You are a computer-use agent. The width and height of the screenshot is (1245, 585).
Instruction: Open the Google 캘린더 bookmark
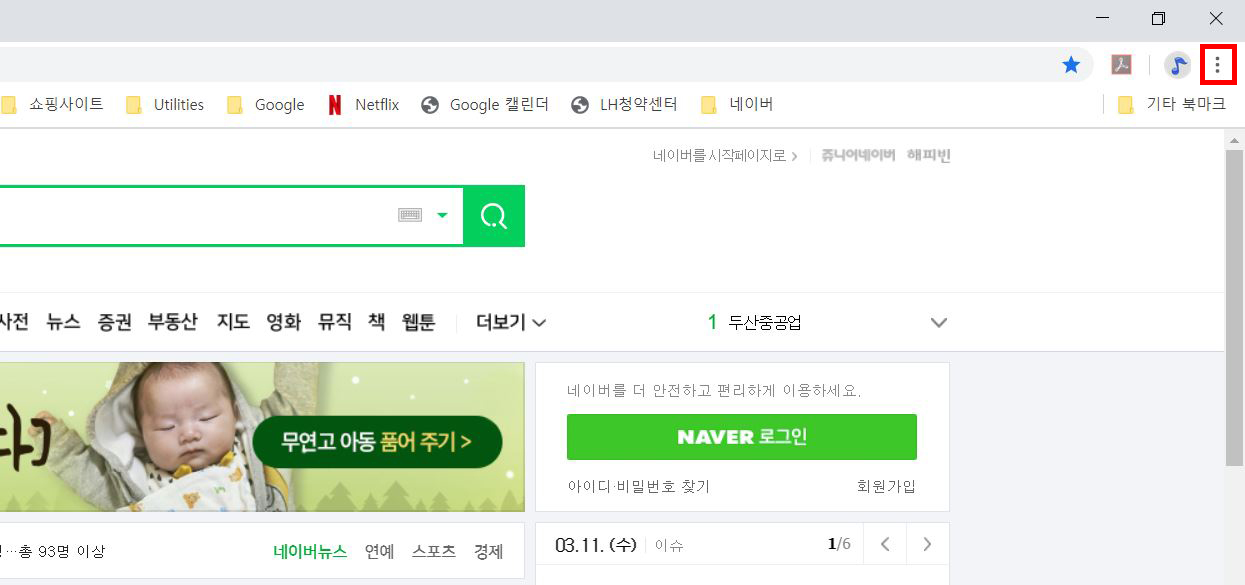pyautogui.click(x=486, y=104)
